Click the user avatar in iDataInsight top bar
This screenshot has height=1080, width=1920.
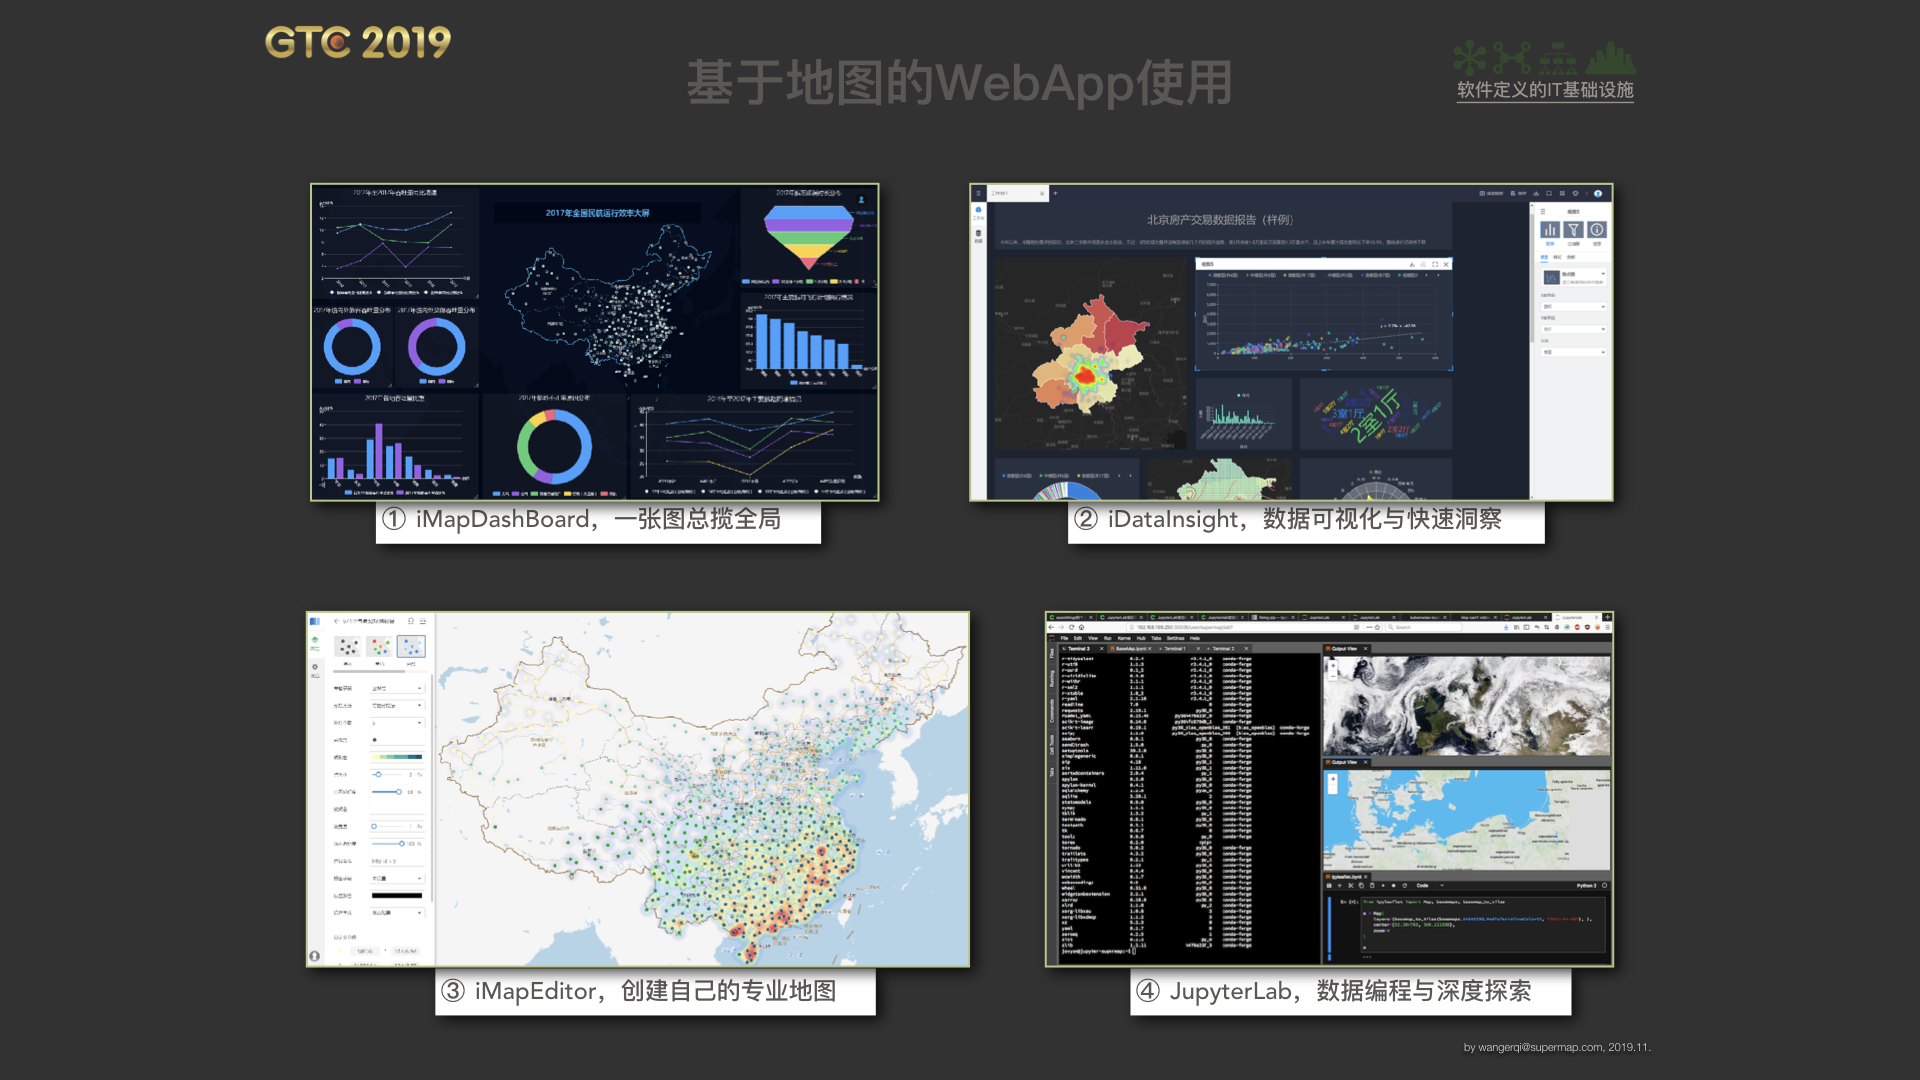(1597, 193)
